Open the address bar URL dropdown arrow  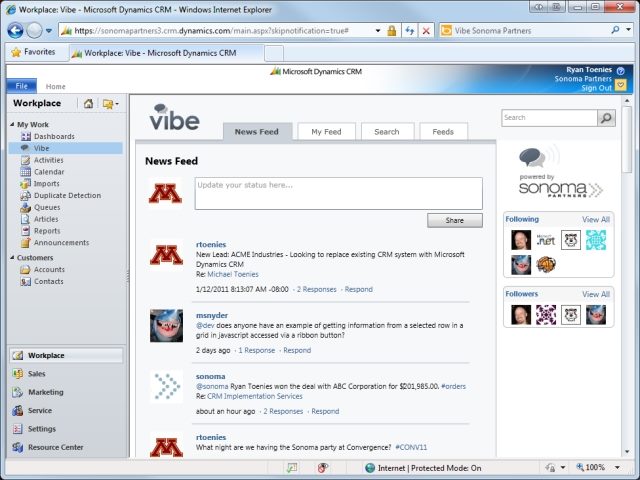tap(378, 31)
